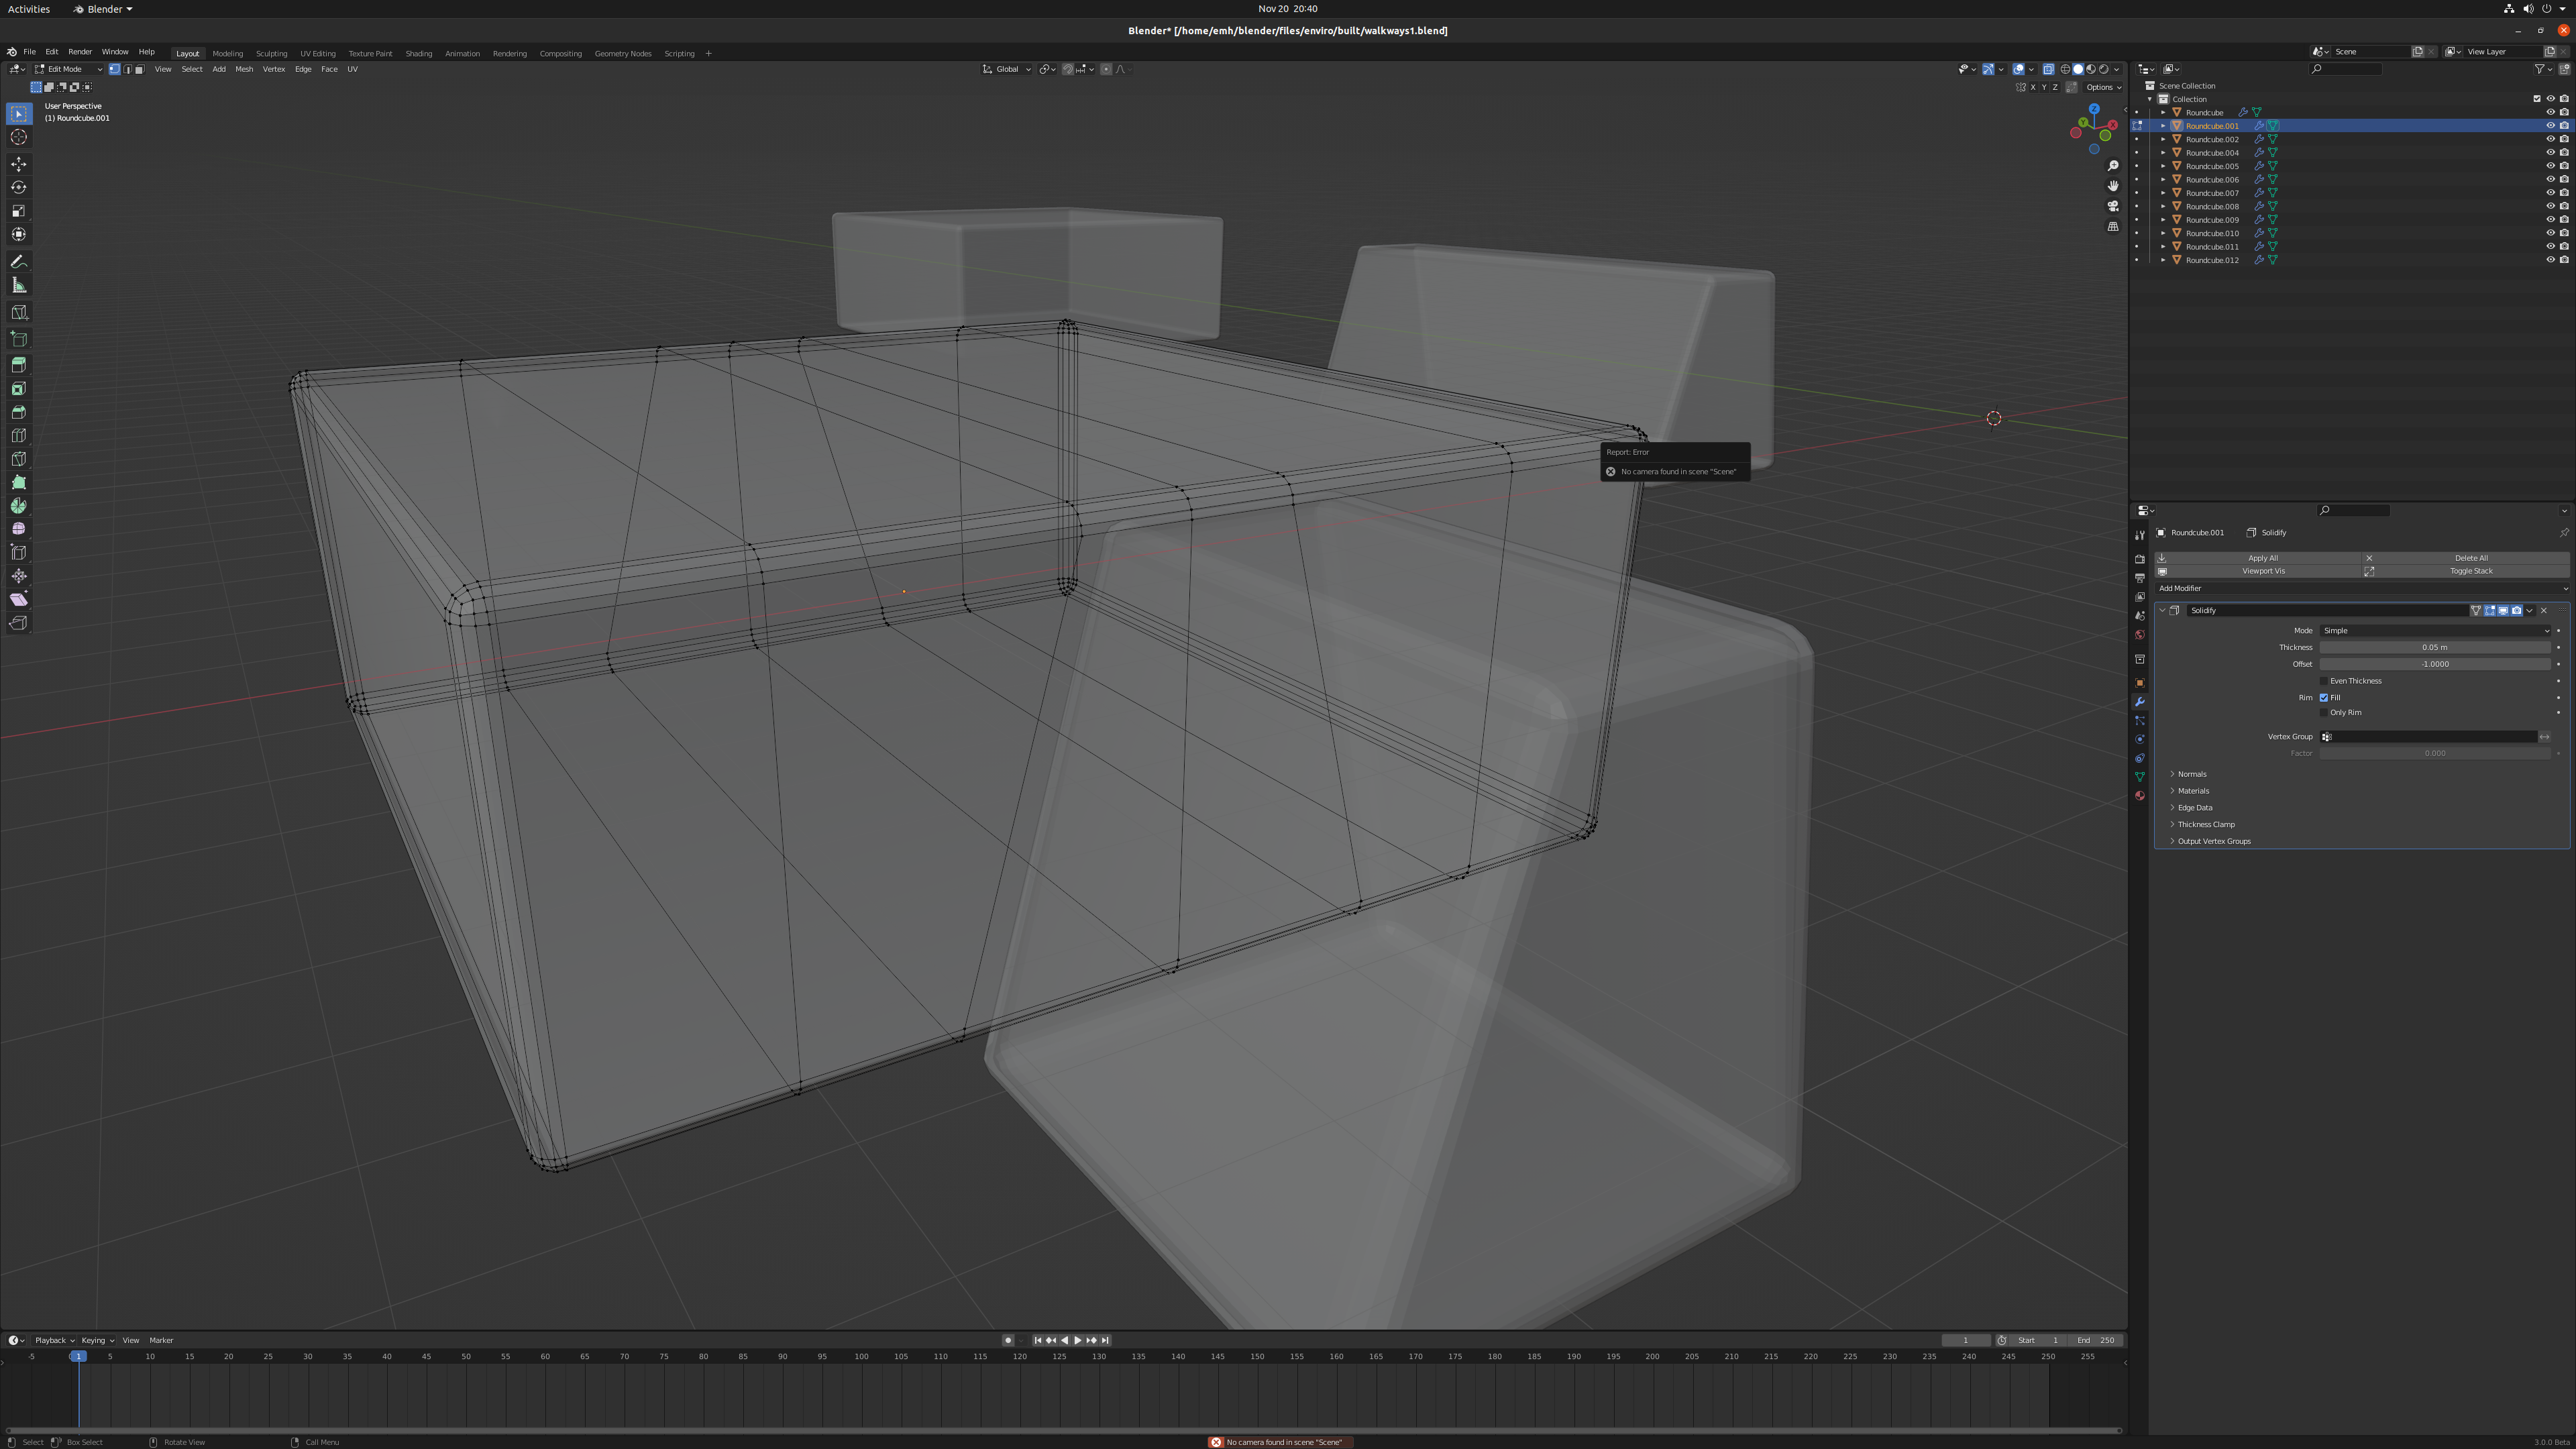Click the pan view hand gizmo
2576x1449 pixels.
[x=2113, y=186]
